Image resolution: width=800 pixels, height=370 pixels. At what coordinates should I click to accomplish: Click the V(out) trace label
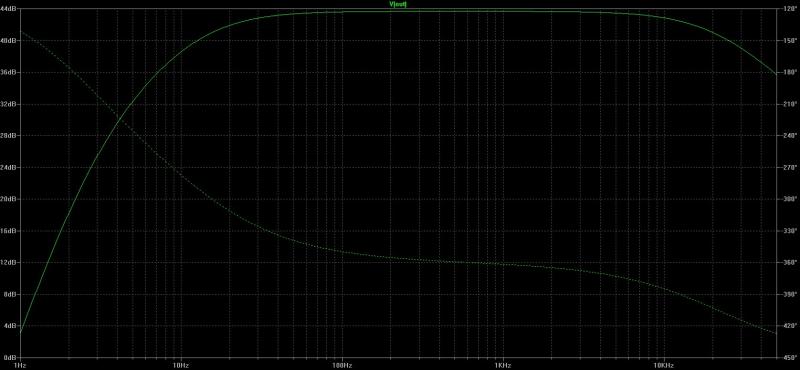(x=398, y=4)
